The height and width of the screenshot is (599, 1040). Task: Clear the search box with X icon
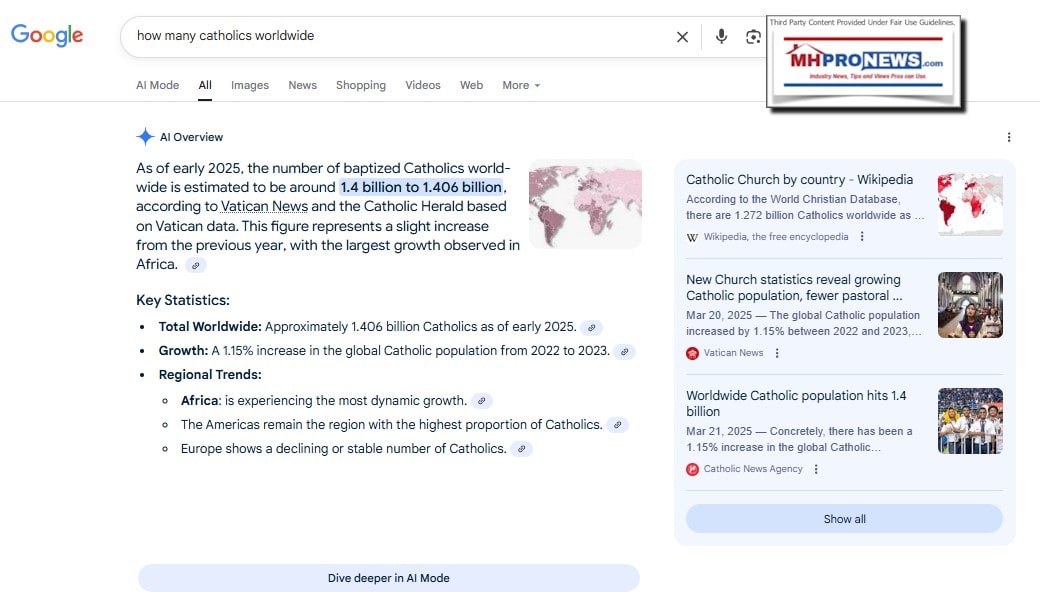(682, 37)
